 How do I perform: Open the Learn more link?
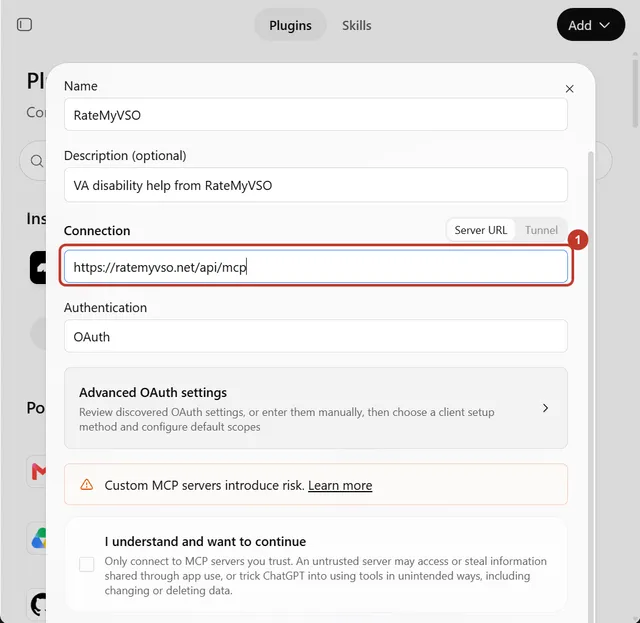tap(340, 485)
